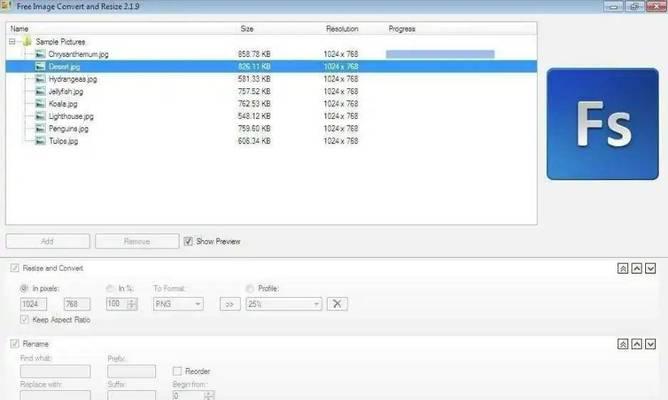Sort by the Resolution column header
This screenshot has height=400, width=668.
tap(342, 29)
